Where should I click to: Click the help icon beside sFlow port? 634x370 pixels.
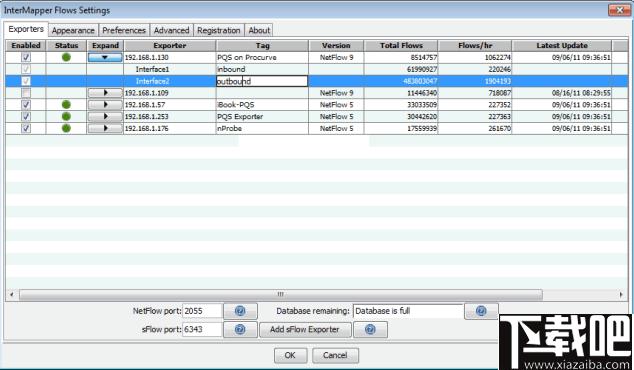[240, 329]
